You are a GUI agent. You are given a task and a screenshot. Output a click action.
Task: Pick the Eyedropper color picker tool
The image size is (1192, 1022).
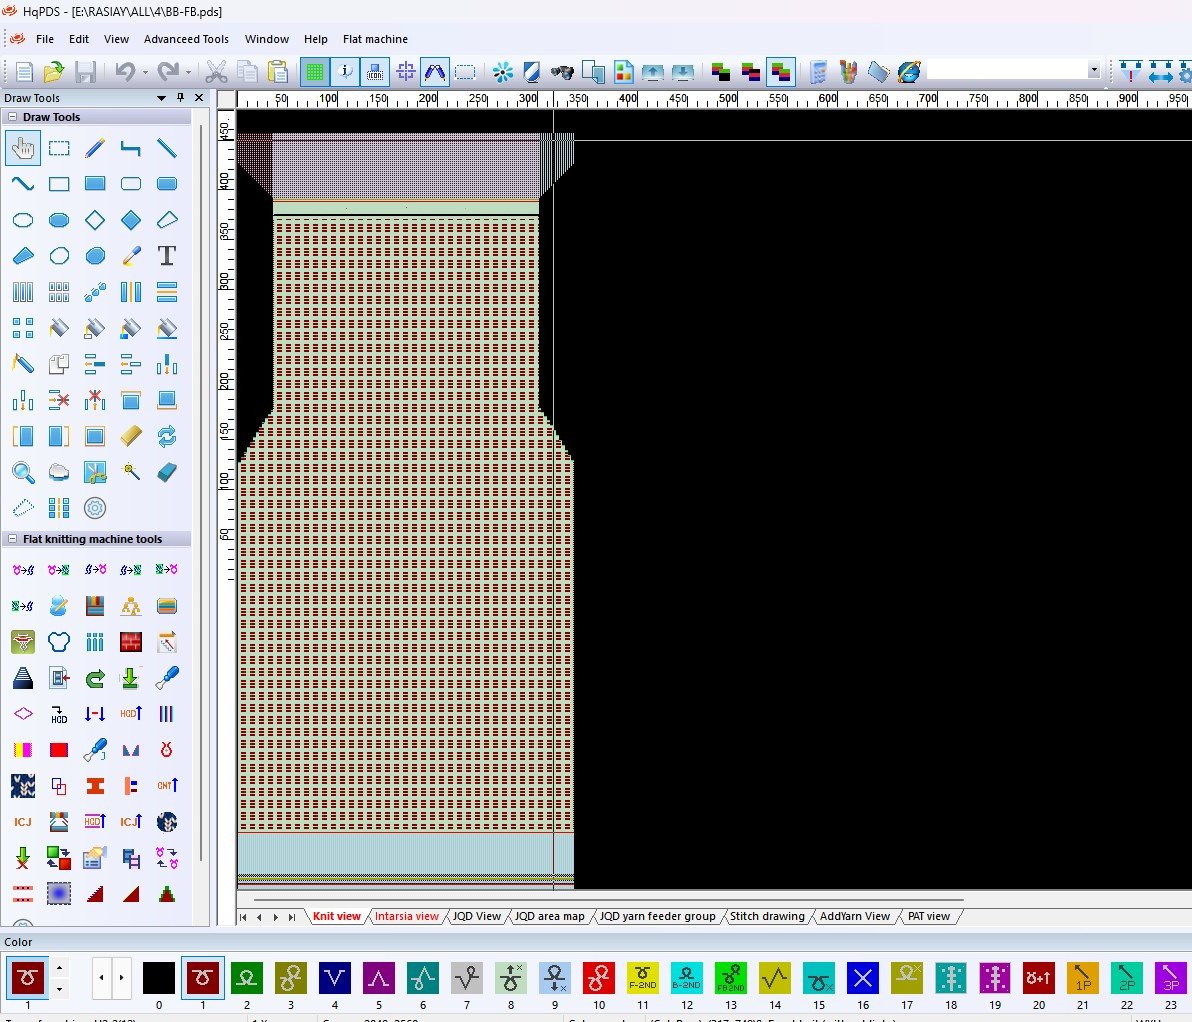click(131, 256)
